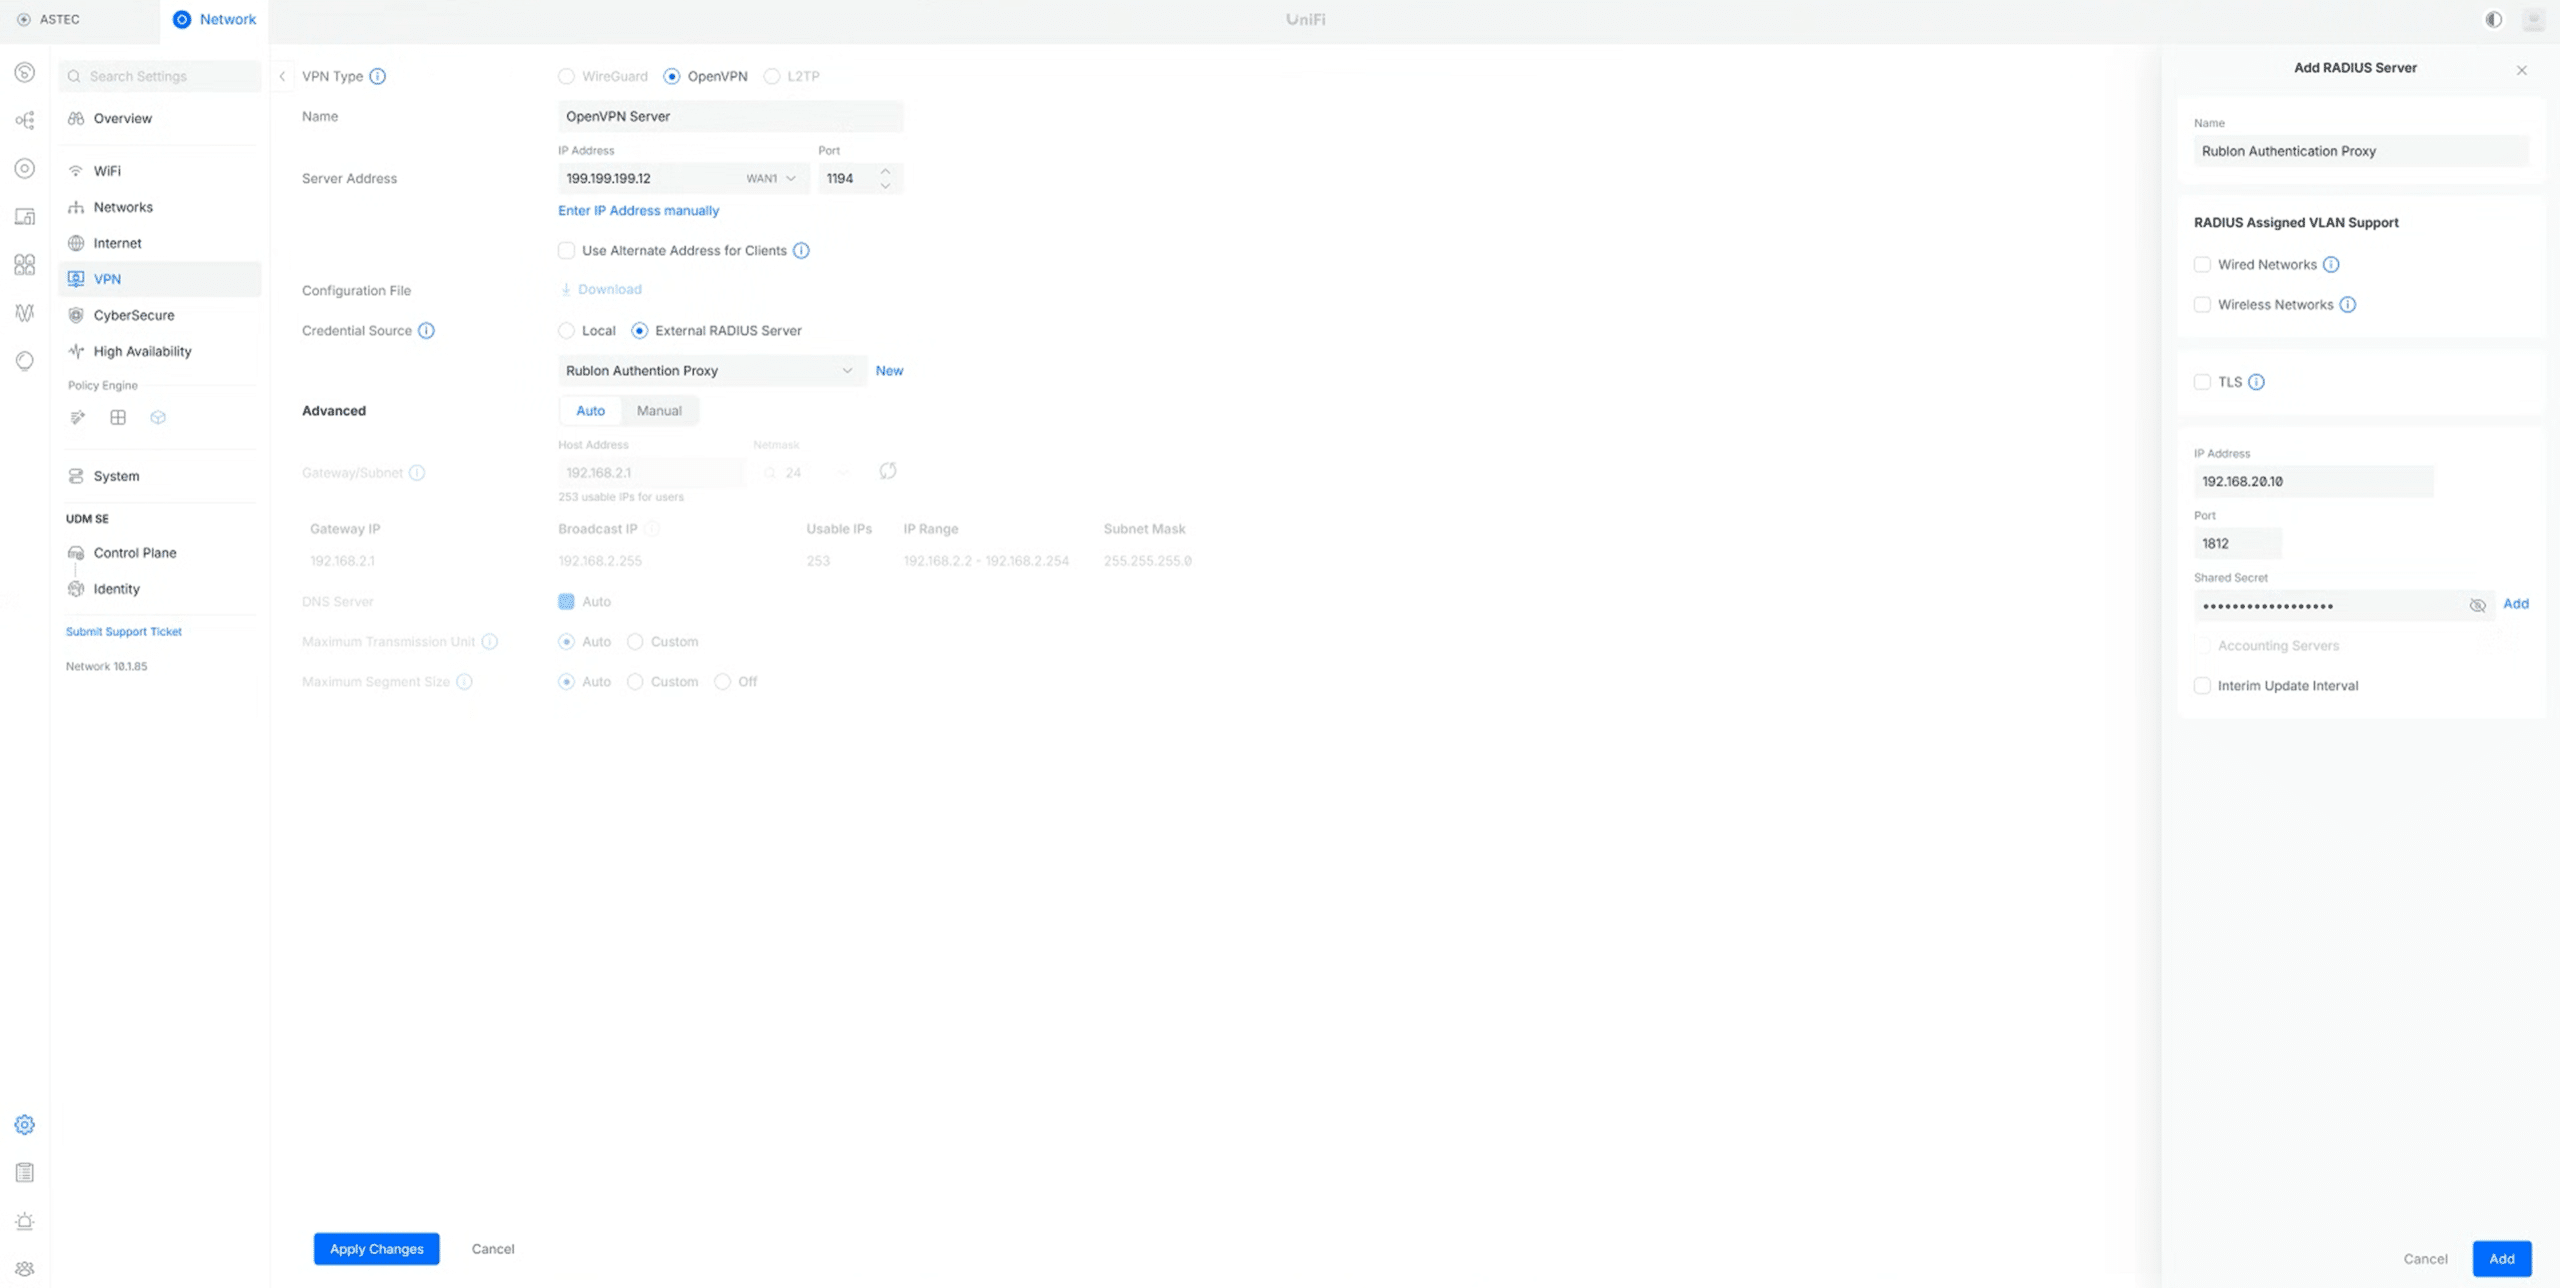Click the refresh icon beside netmask
This screenshot has height=1288, width=2560.
coord(887,471)
